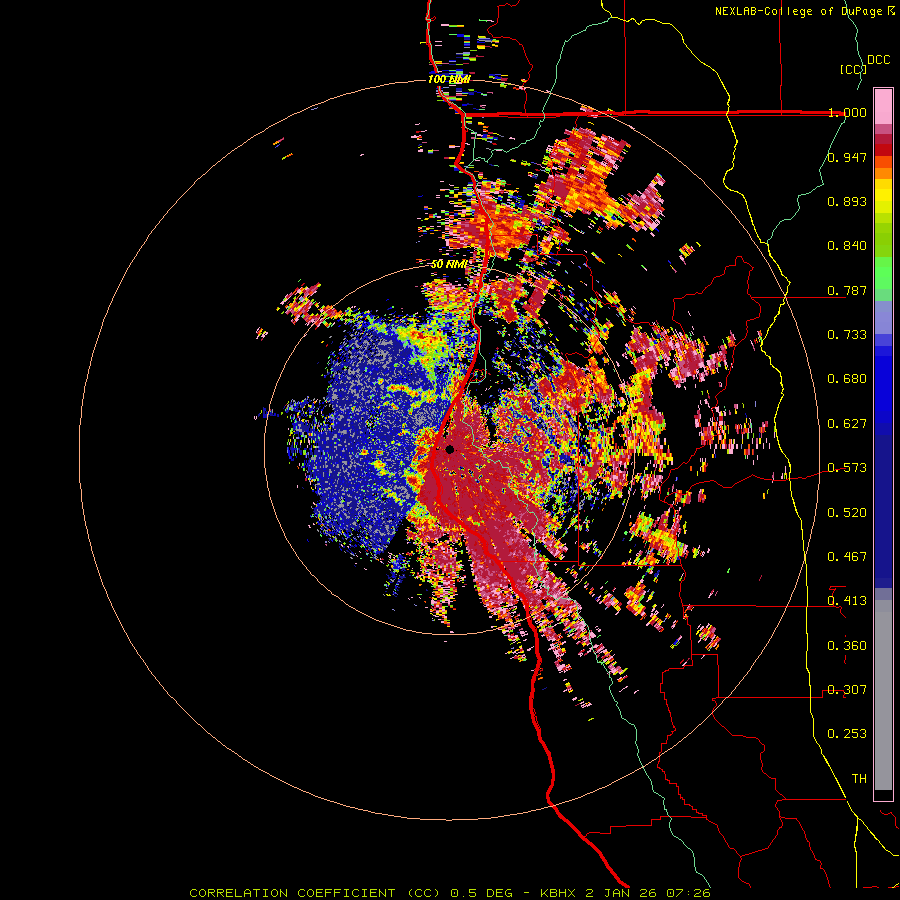The height and width of the screenshot is (900, 900).
Task: Click the gray lower segment of color bar
Action: pos(883,695)
